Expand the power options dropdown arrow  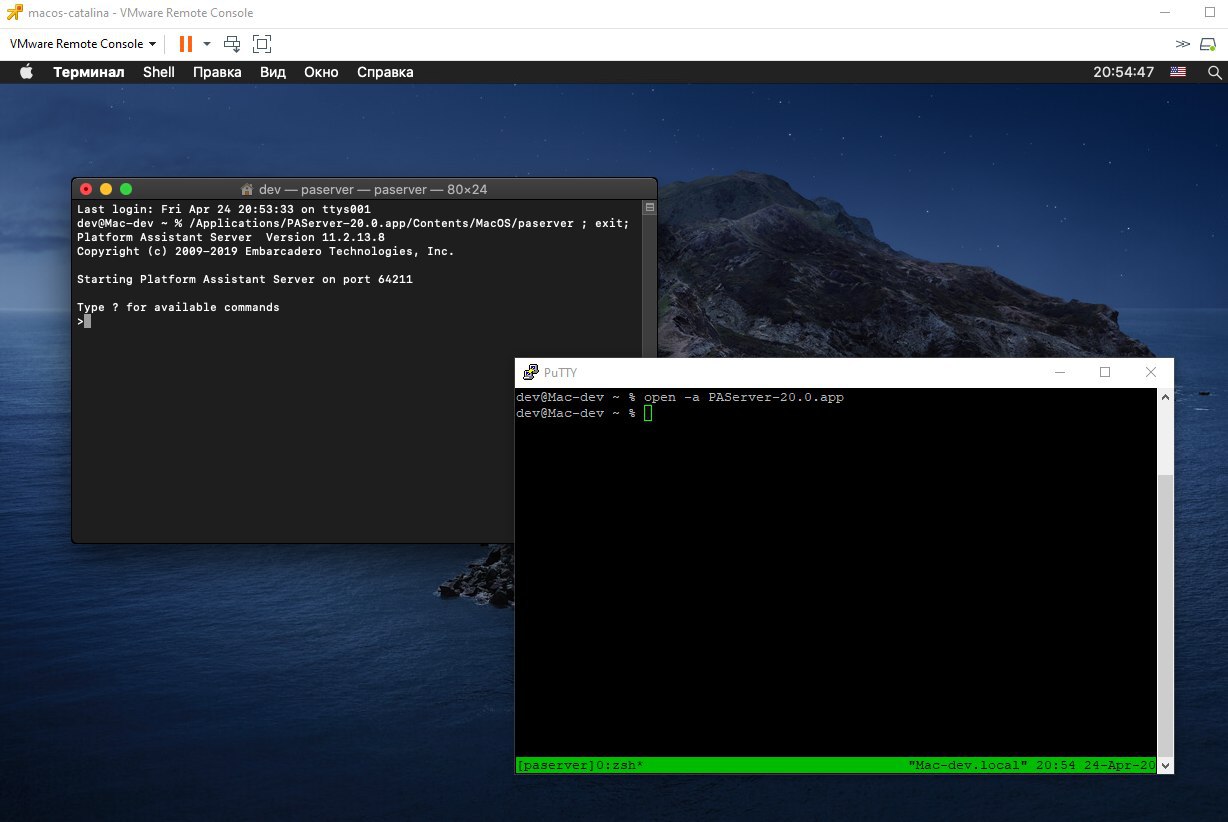coord(207,44)
